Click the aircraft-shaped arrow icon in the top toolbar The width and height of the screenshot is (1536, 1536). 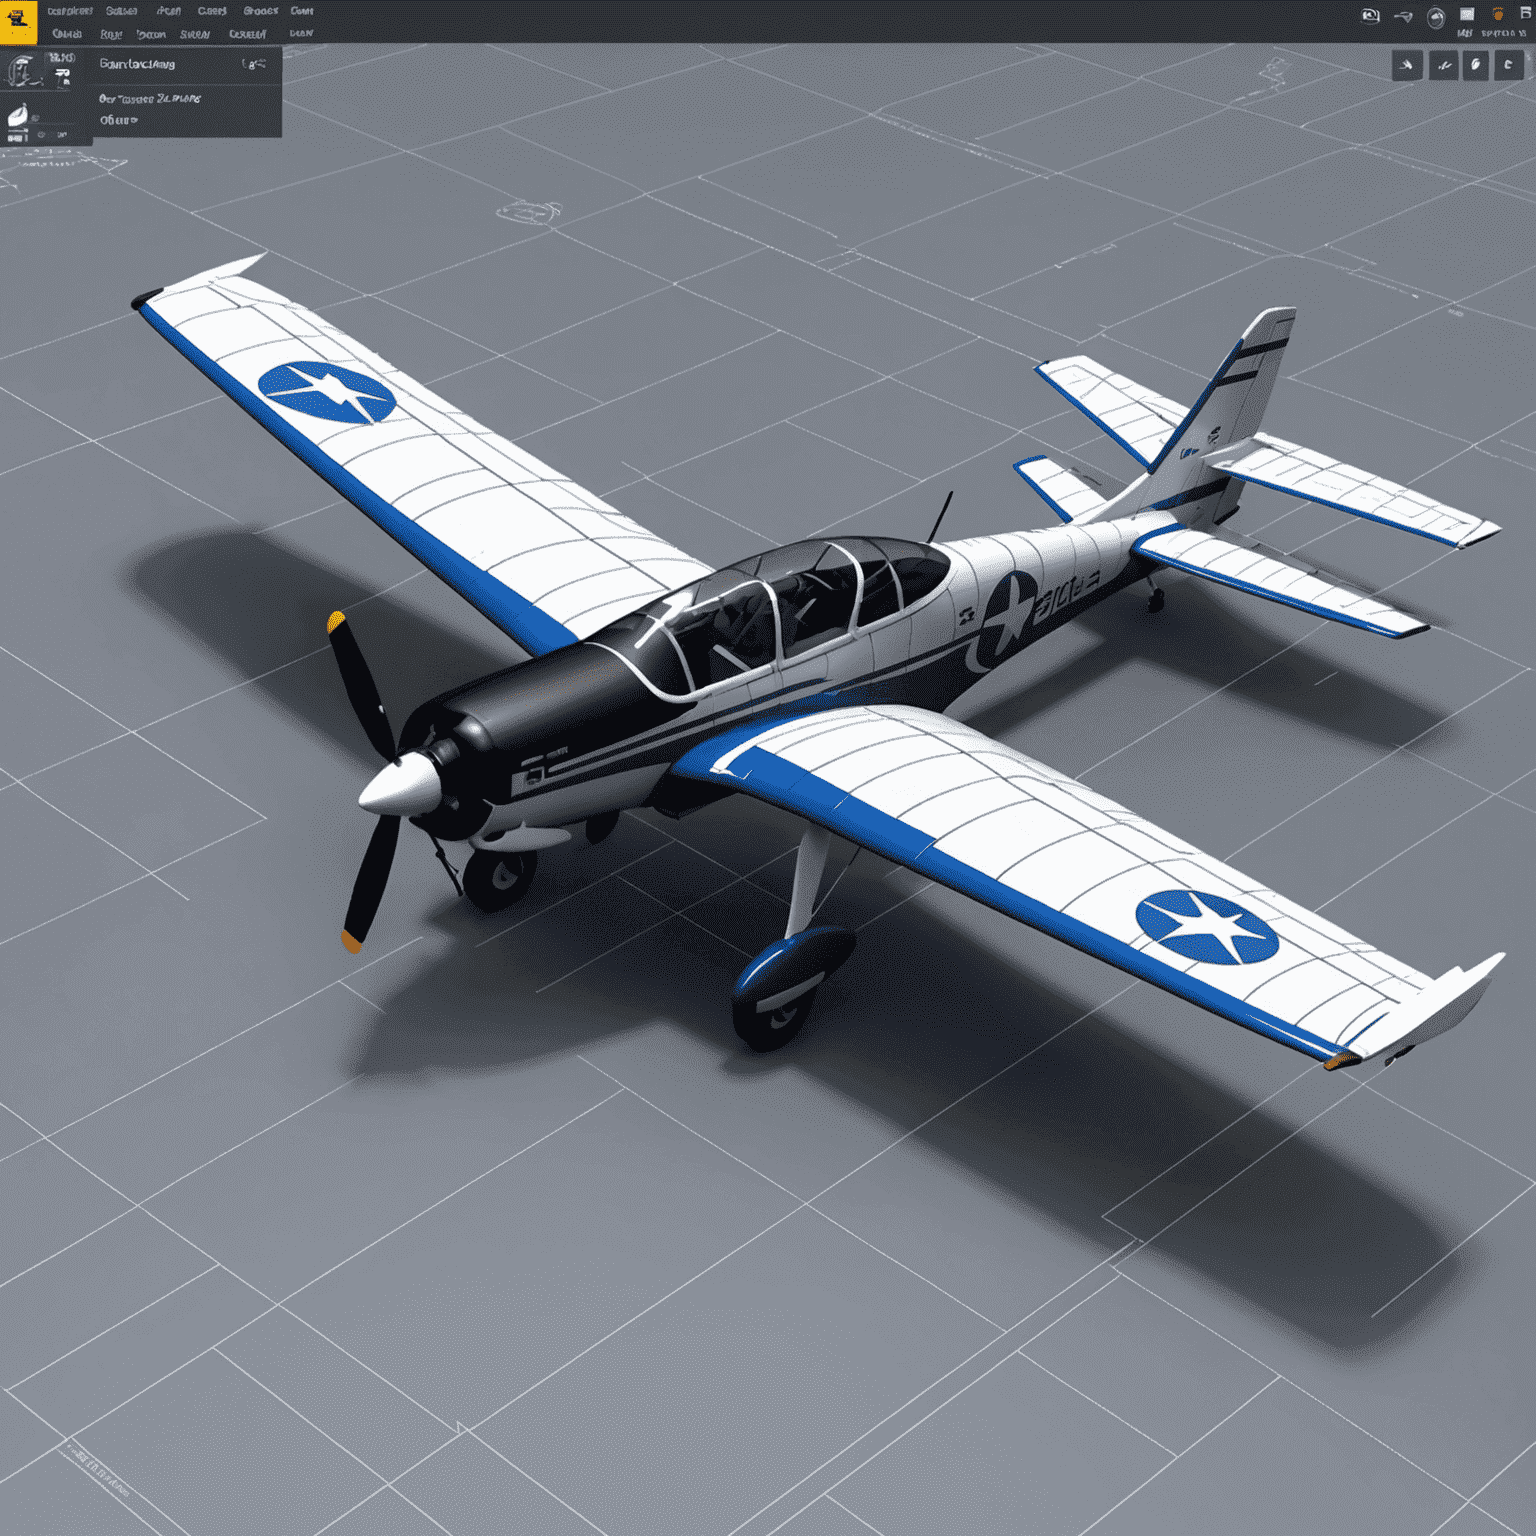click(x=1404, y=16)
